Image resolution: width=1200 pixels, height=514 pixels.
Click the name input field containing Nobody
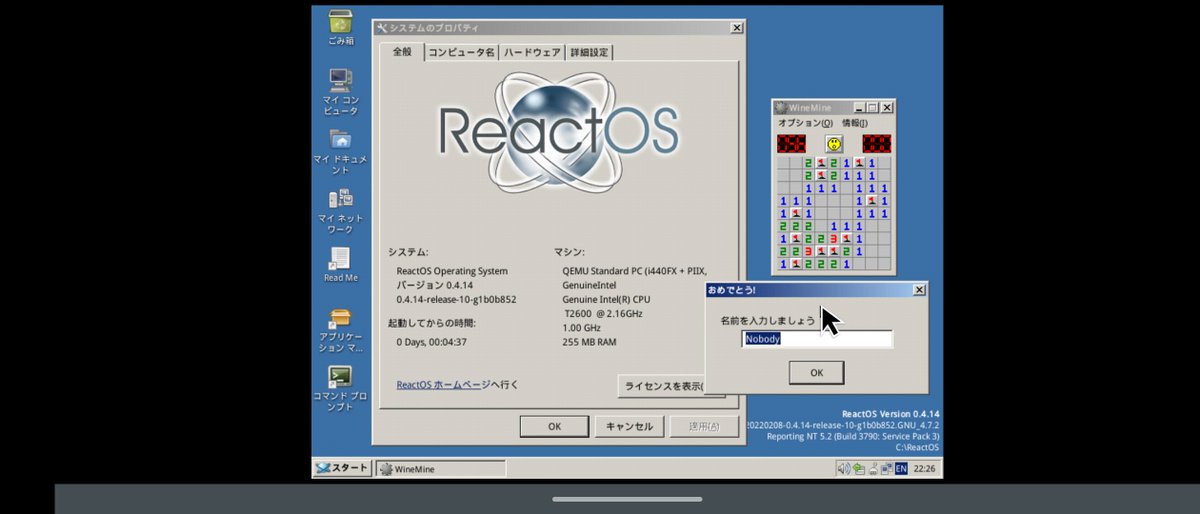click(x=817, y=339)
